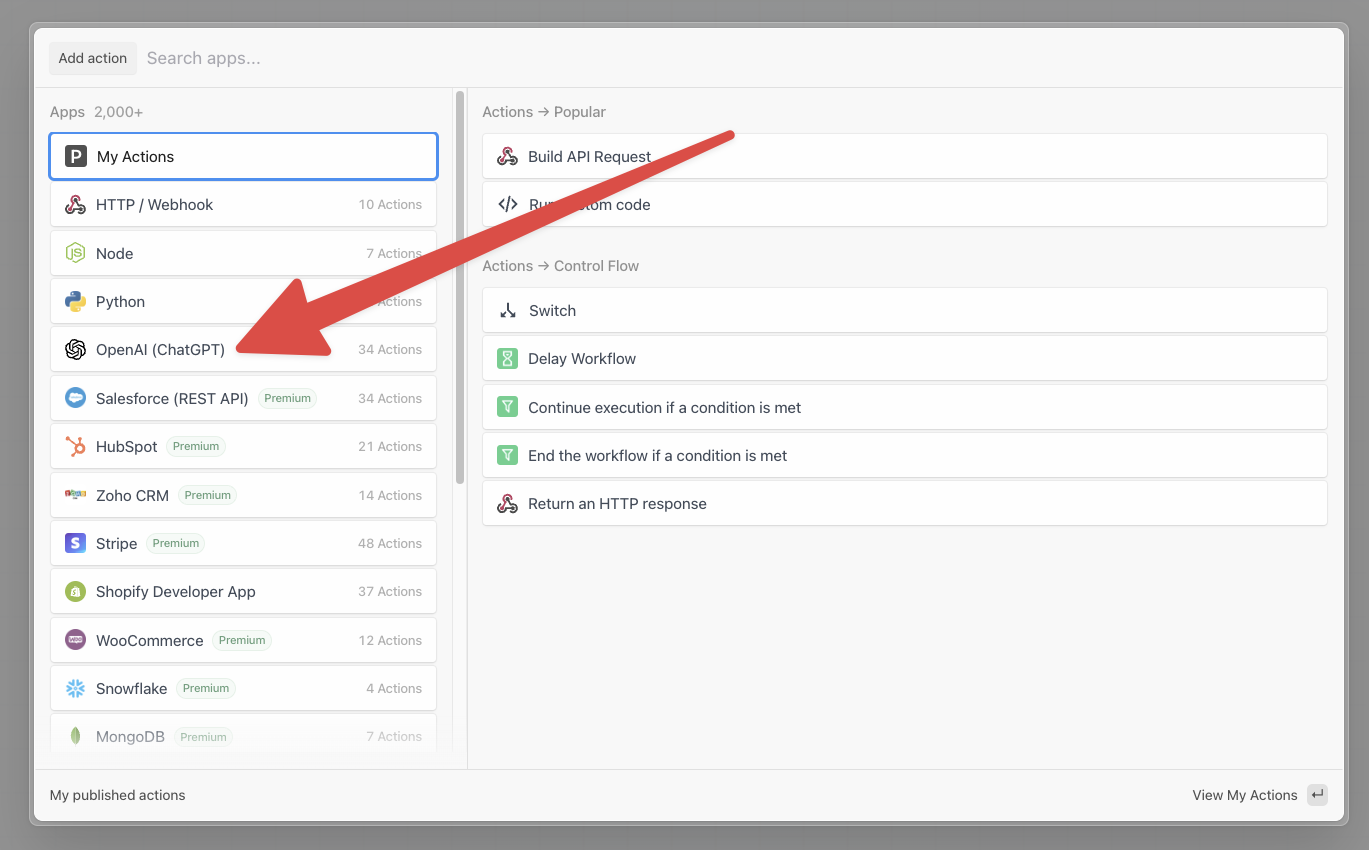This screenshot has width=1369, height=850.
Task: Click the 12 Actions count on WooCommerce
Action: pos(390,640)
